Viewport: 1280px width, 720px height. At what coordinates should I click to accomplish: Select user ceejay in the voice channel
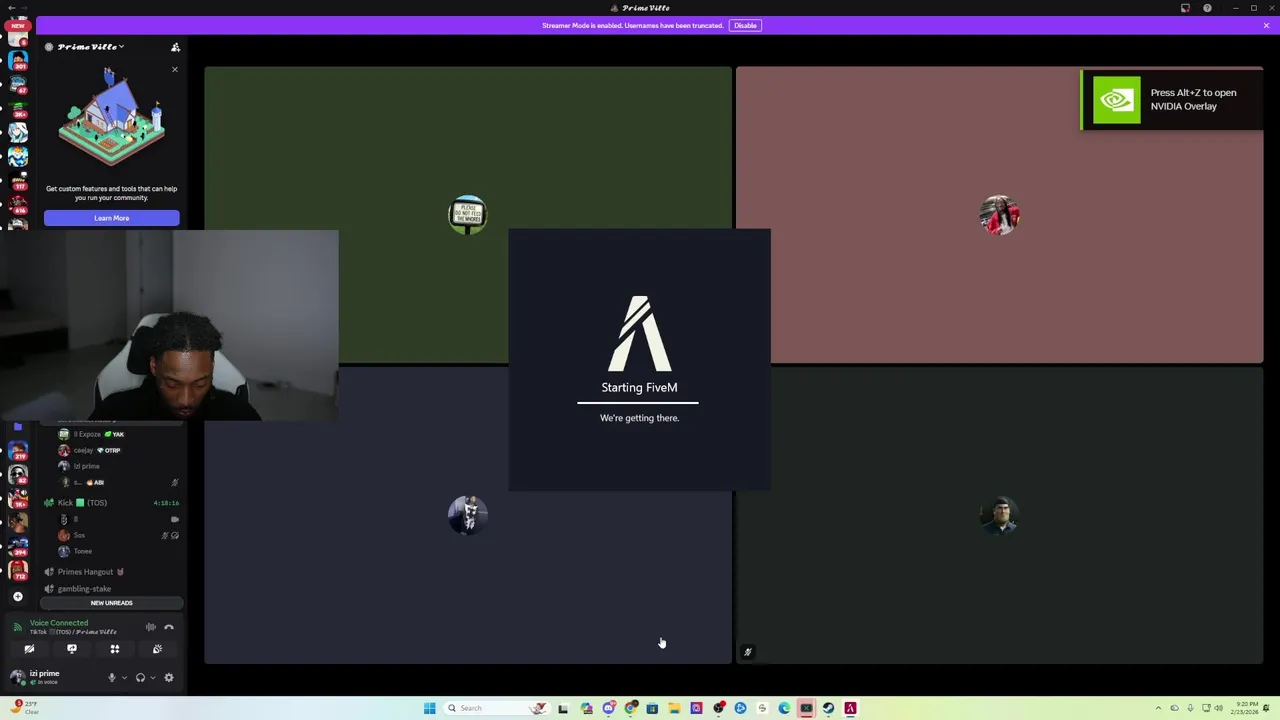(89, 450)
